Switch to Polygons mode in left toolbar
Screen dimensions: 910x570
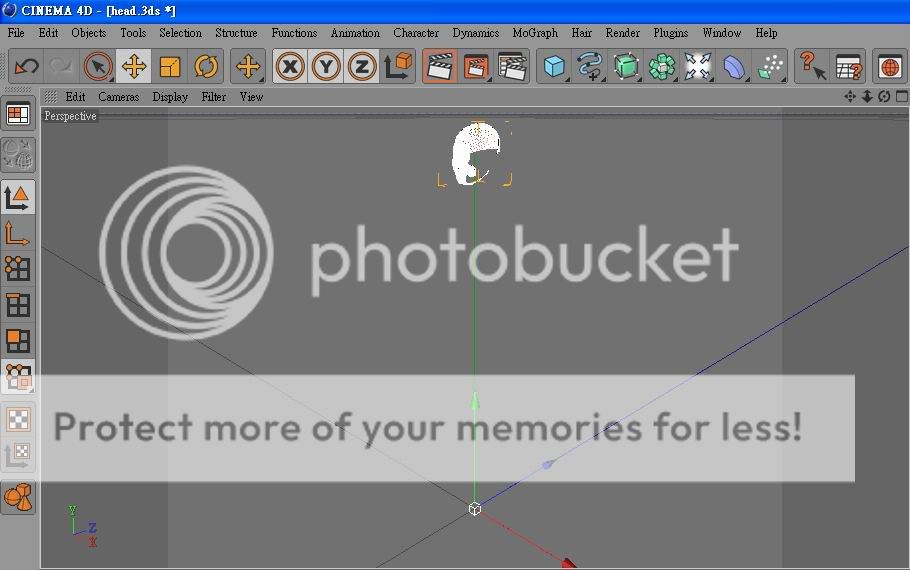18,341
